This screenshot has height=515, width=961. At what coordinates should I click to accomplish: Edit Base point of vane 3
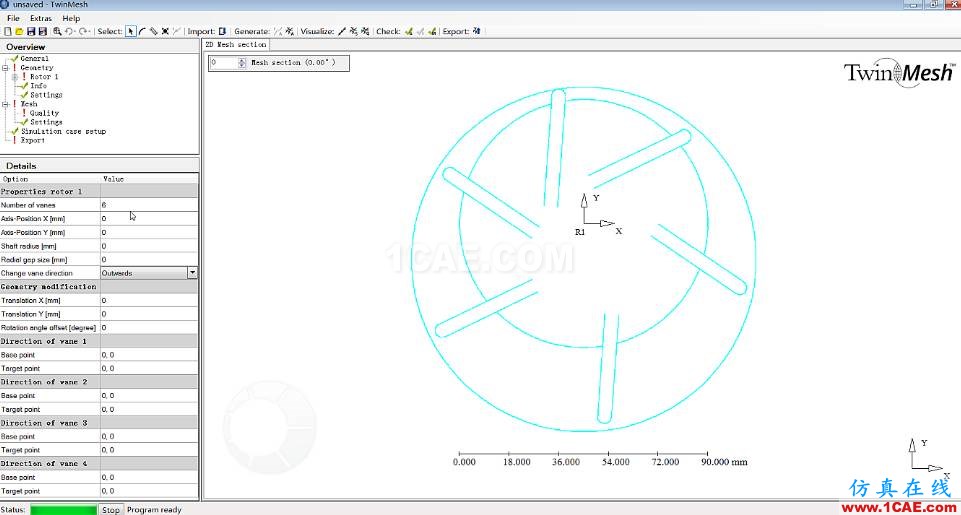coord(149,437)
